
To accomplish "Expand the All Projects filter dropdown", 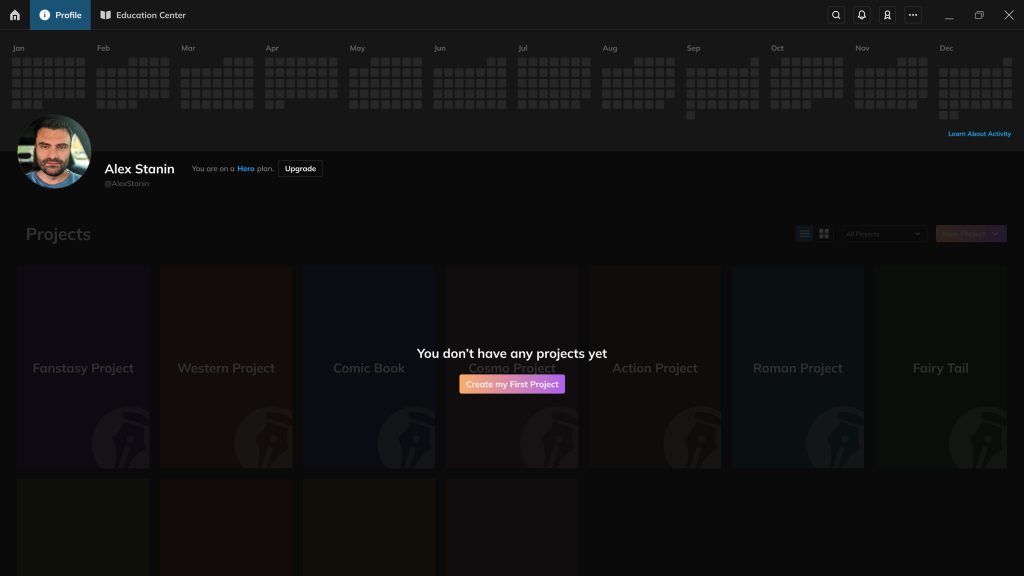I will coord(883,234).
